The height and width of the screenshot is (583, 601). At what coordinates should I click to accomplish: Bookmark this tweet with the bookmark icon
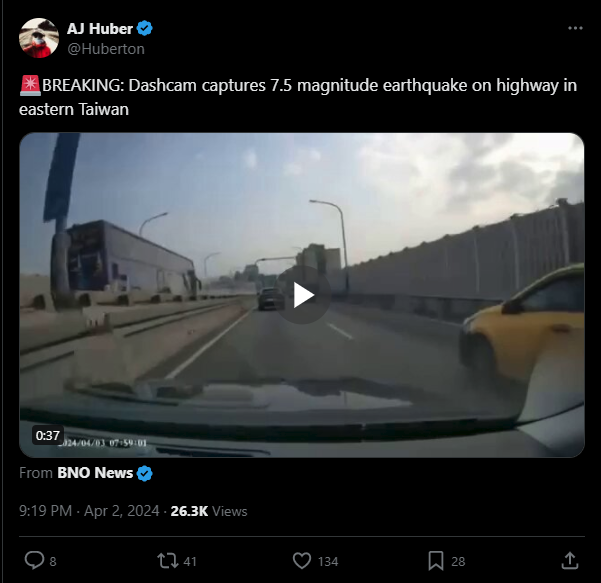[x=436, y=561]
